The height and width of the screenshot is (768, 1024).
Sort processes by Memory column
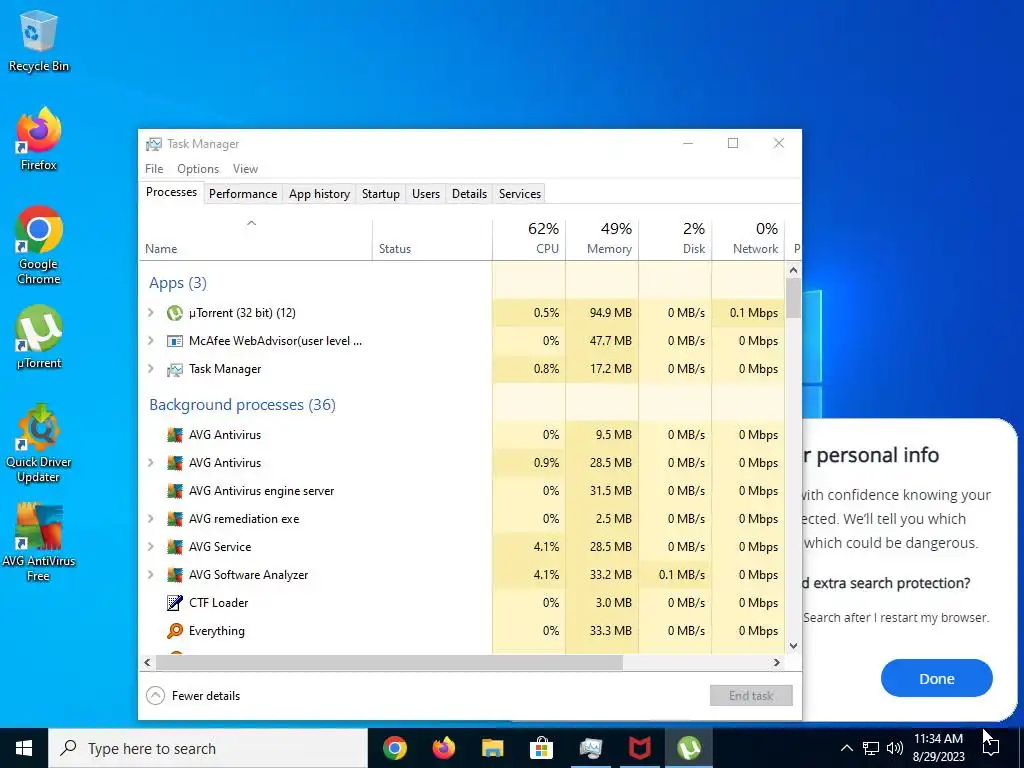coord(602,239)
